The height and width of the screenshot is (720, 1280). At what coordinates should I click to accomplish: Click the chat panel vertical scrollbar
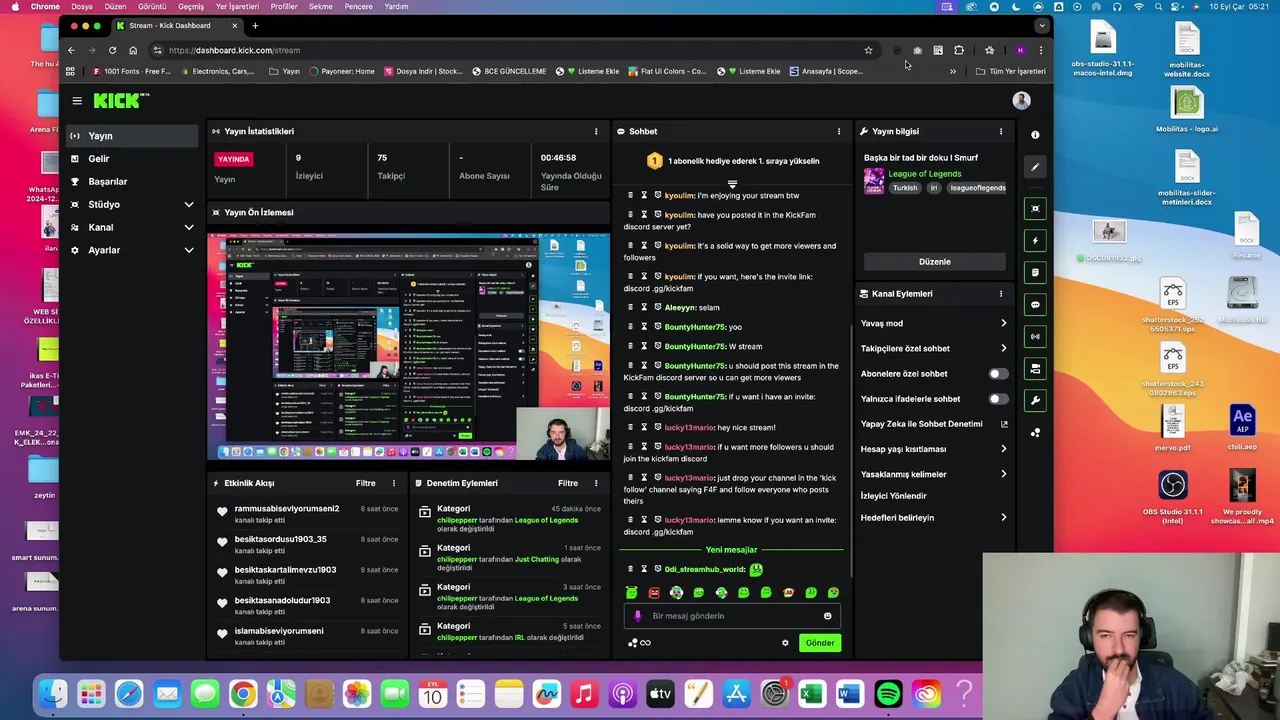pyautogui.click(x=852, y=450)
